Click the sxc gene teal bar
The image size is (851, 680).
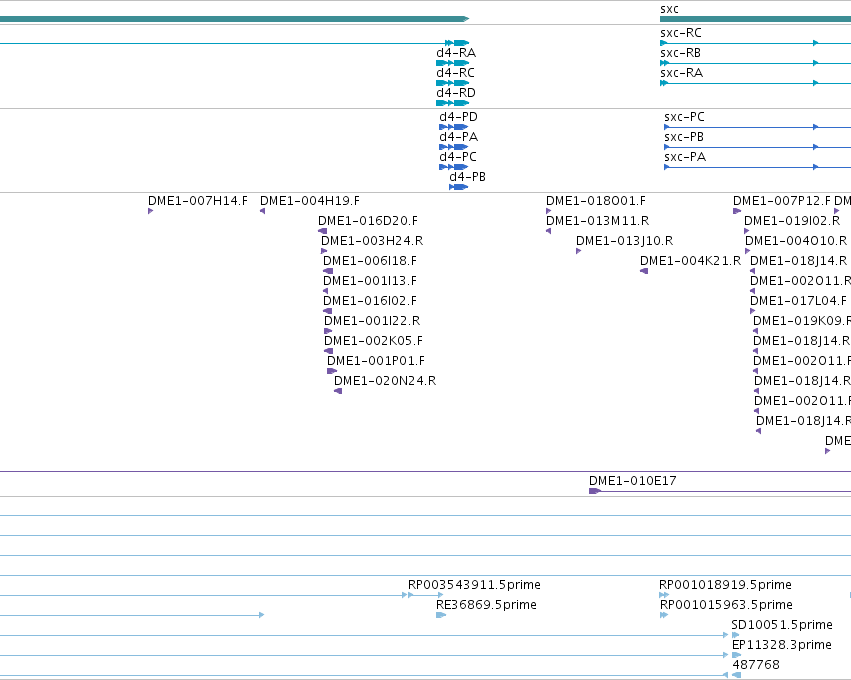(755, 19)
